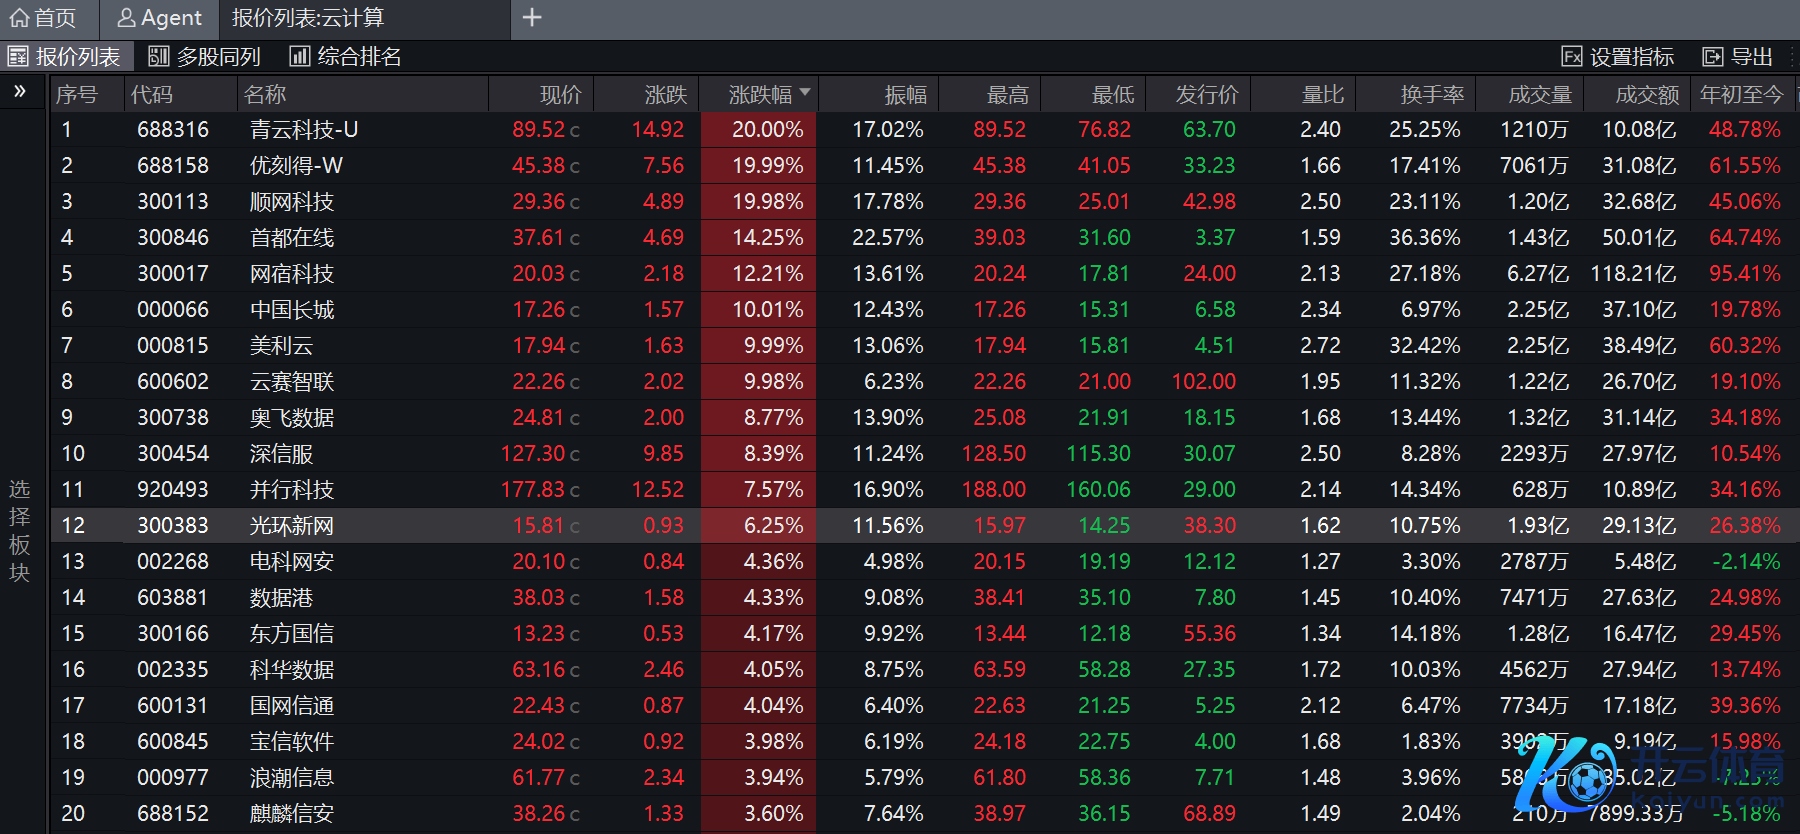The image size is (1800, 834).
Task: Click the 年初至今 column header
Action: coord(1741,95)
